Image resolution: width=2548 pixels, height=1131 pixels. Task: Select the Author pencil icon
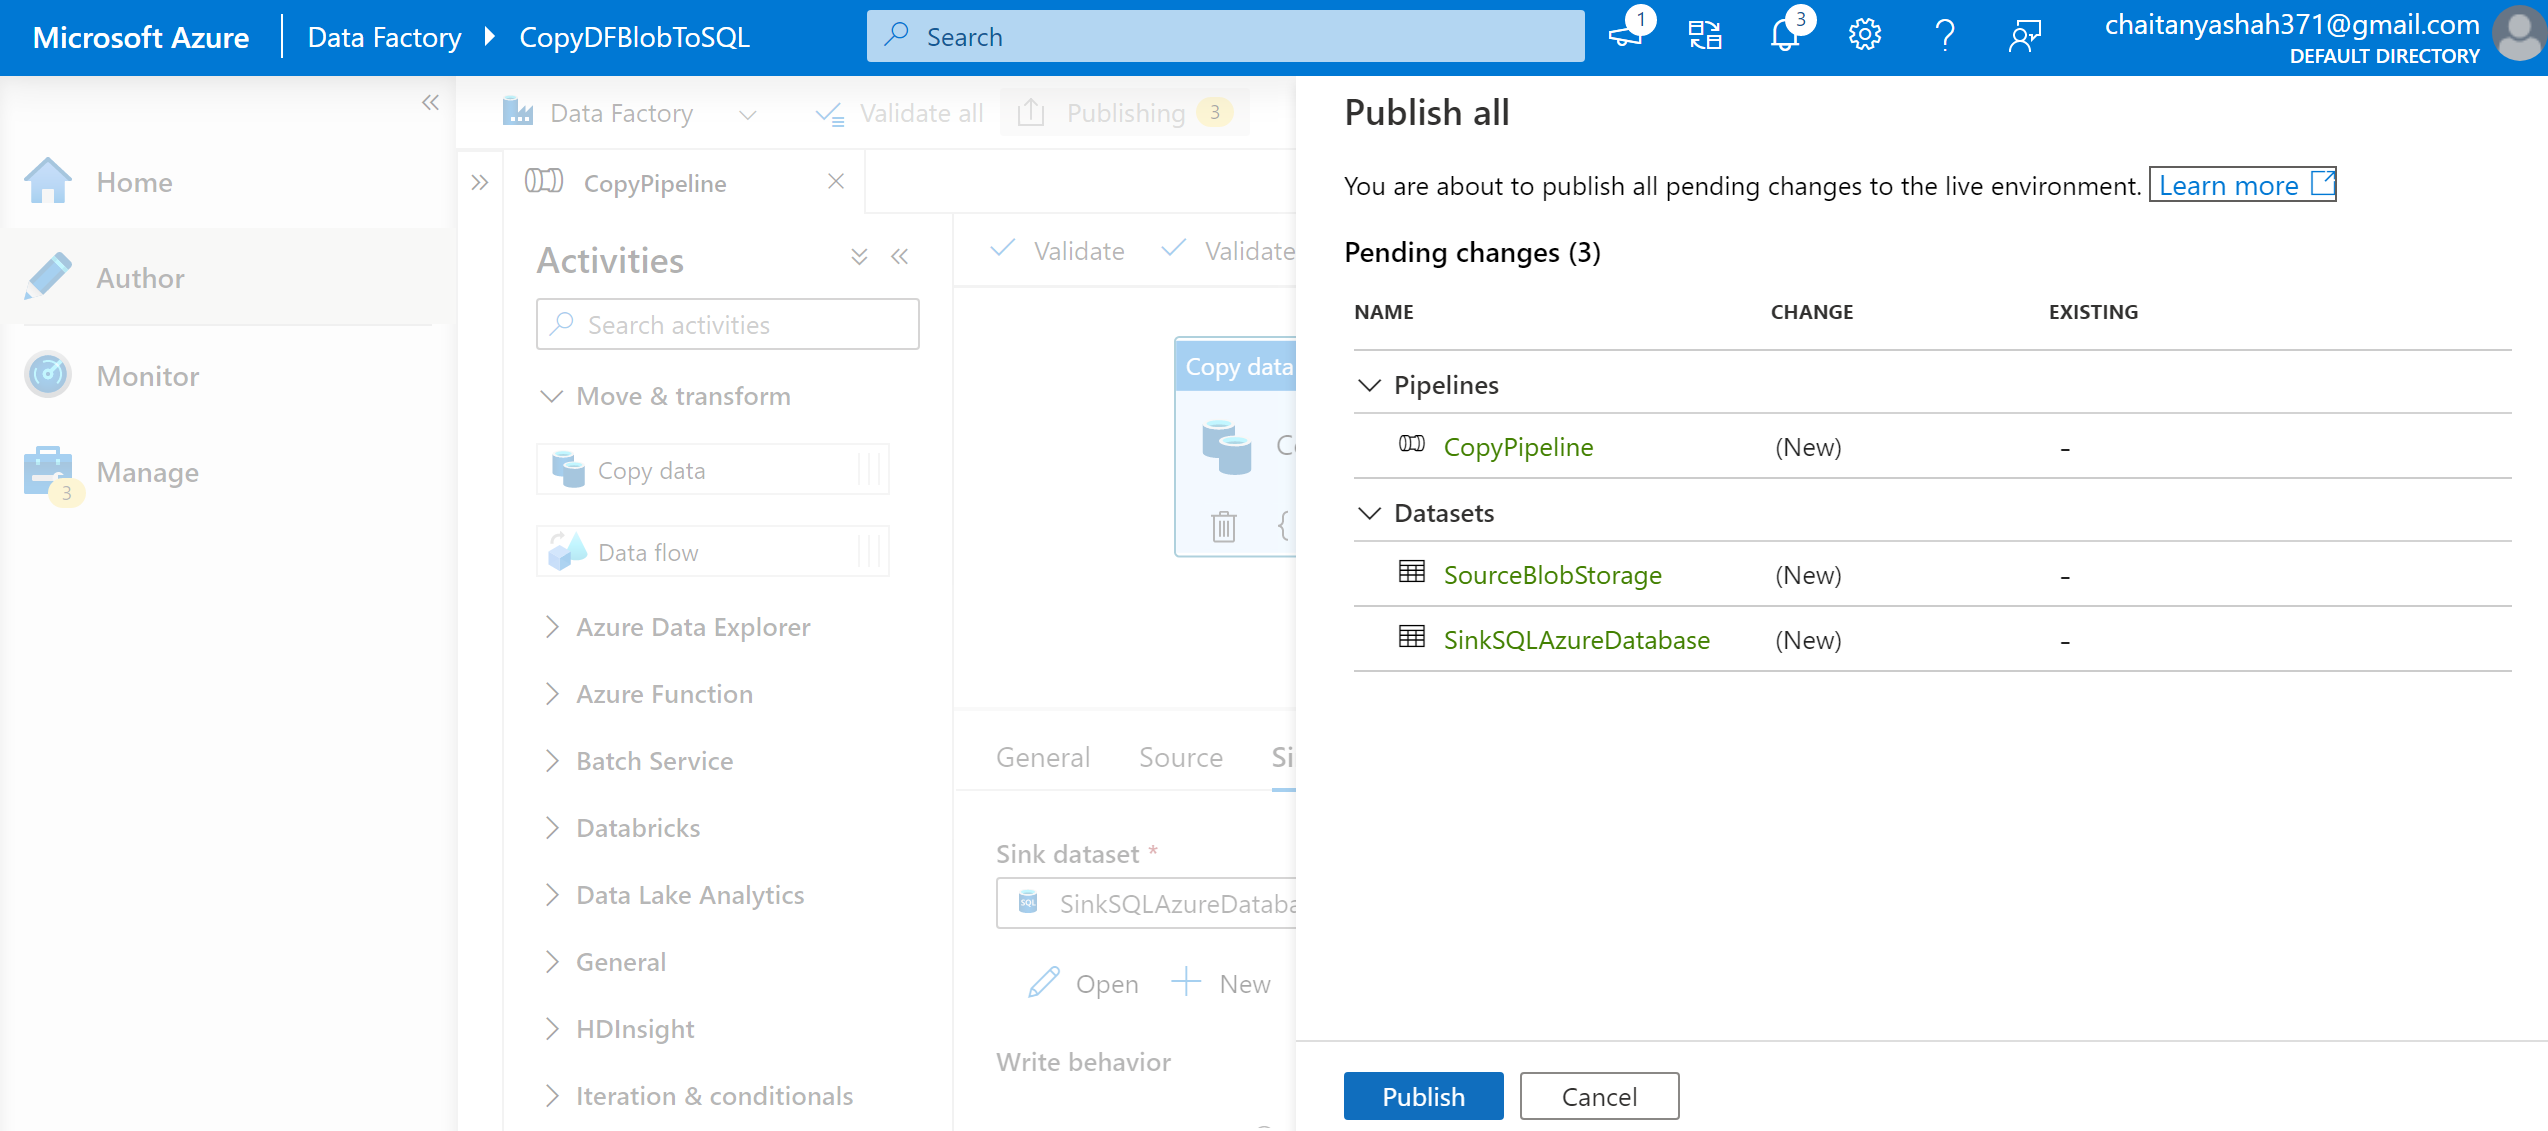pyautogui.click(x=47, y=277)
